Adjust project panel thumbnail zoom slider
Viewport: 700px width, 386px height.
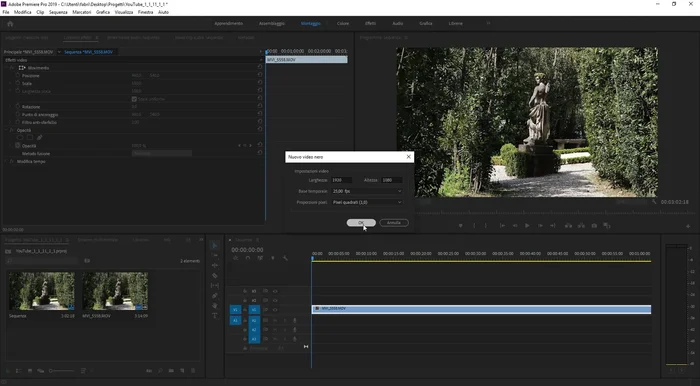coord(62,371)
